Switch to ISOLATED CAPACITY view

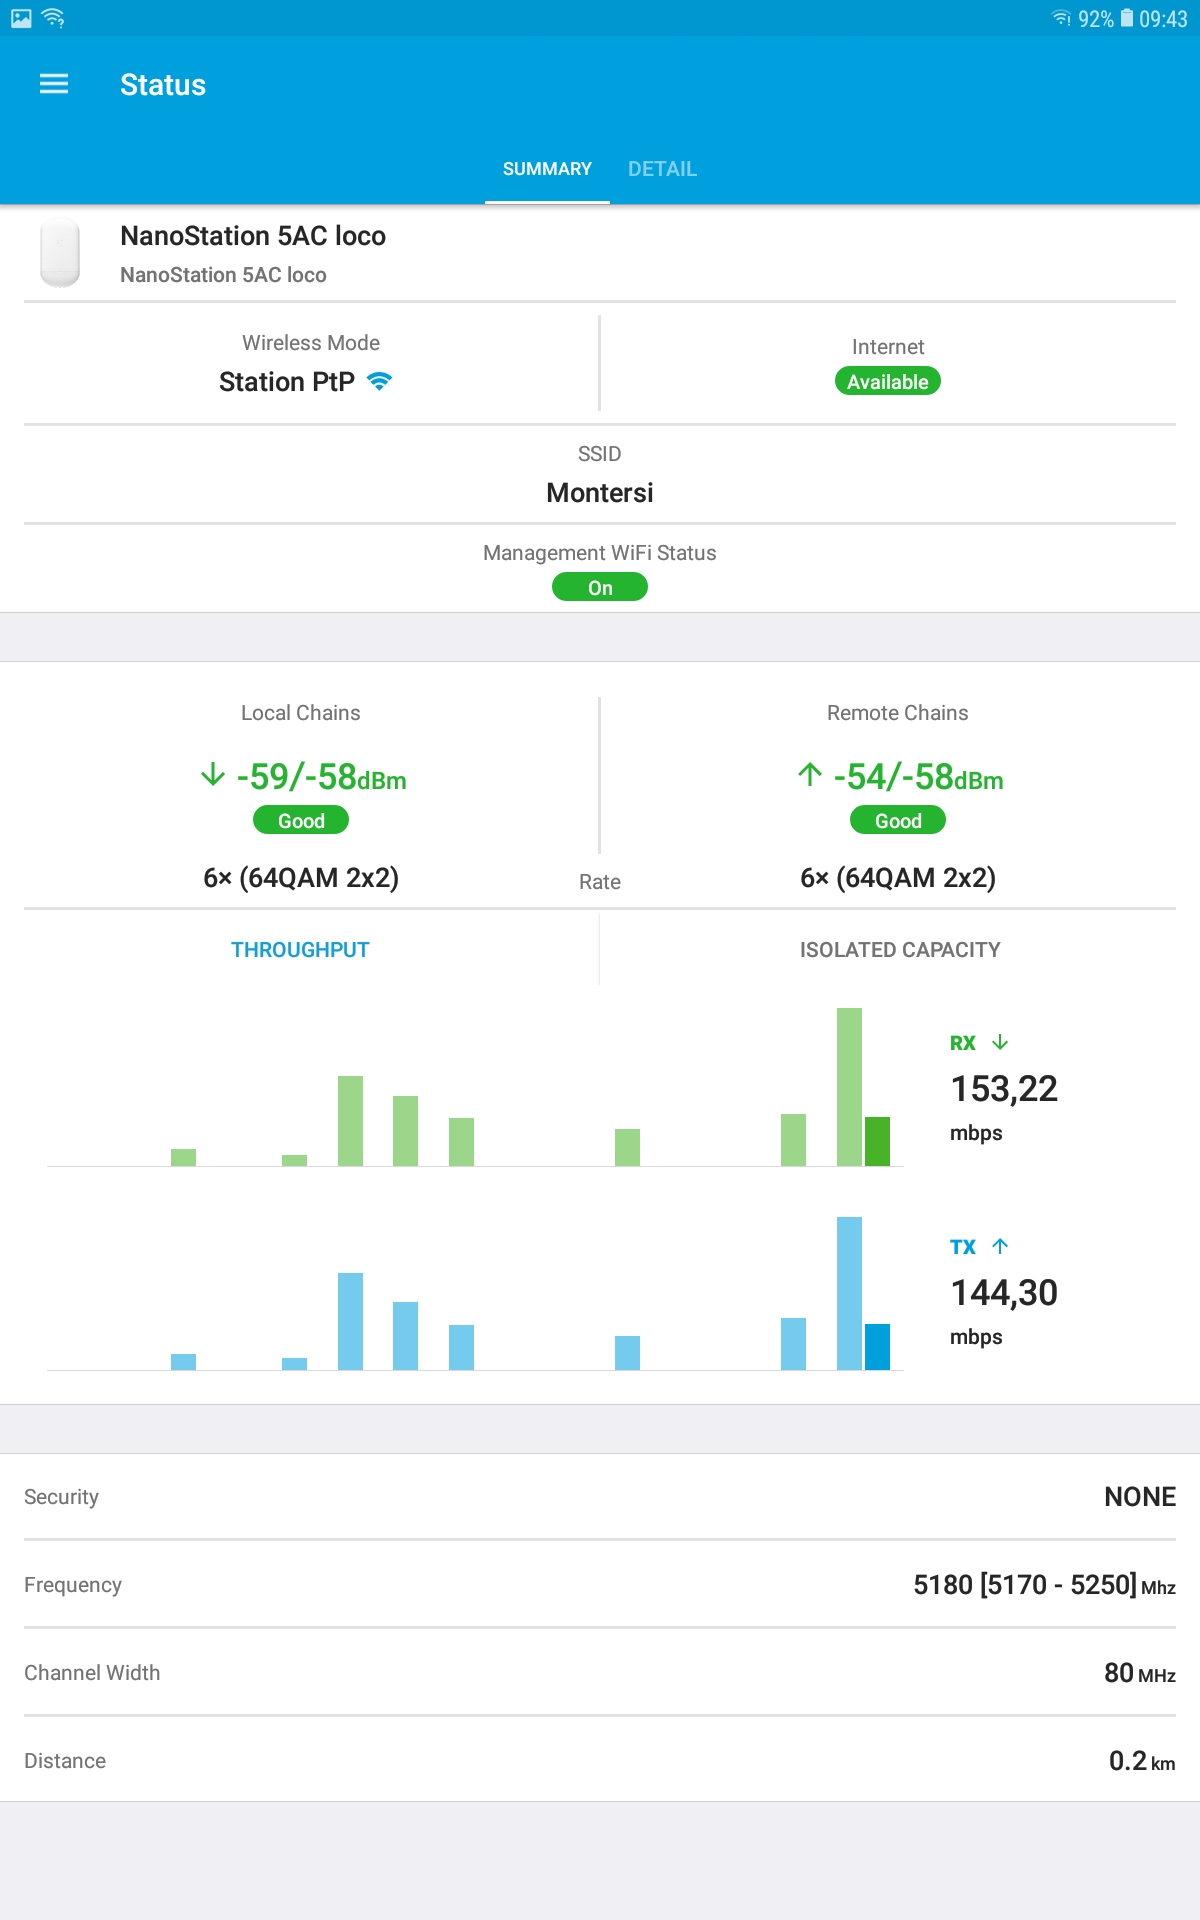[x=899, y=950]
